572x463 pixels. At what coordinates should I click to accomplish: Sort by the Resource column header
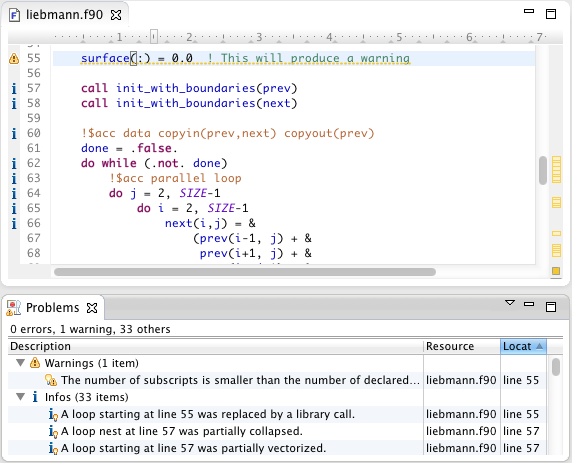pyautogui.click(x=461, y=346)
